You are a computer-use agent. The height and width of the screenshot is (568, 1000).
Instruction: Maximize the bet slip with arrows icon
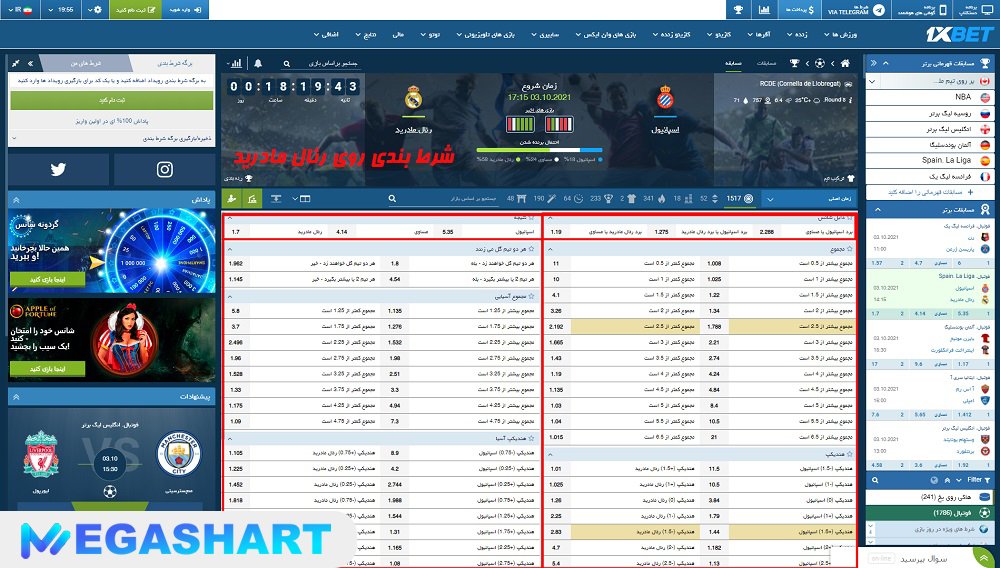click(16, 63)
